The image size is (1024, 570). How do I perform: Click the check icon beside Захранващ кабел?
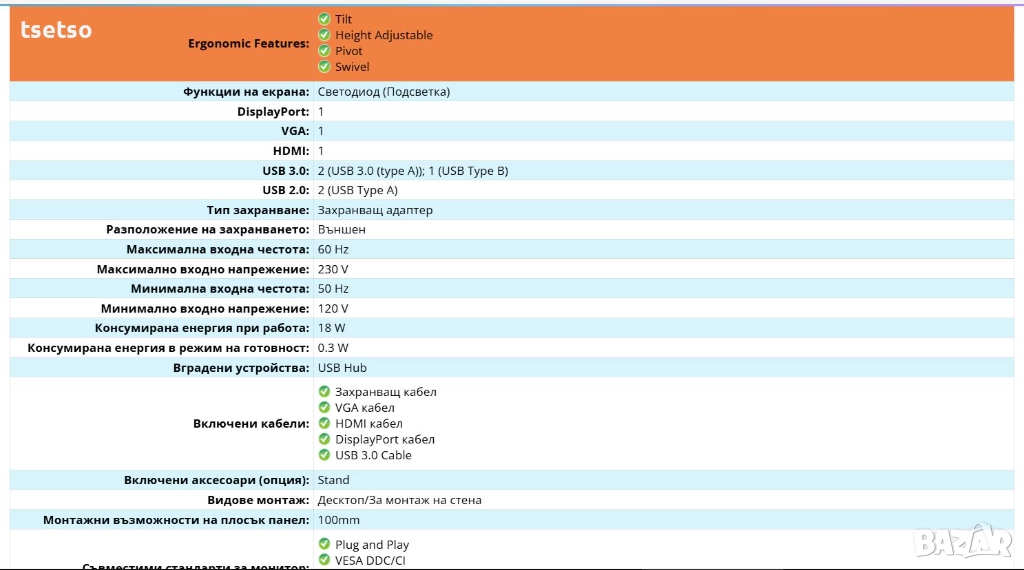click(x=324, y=392)
